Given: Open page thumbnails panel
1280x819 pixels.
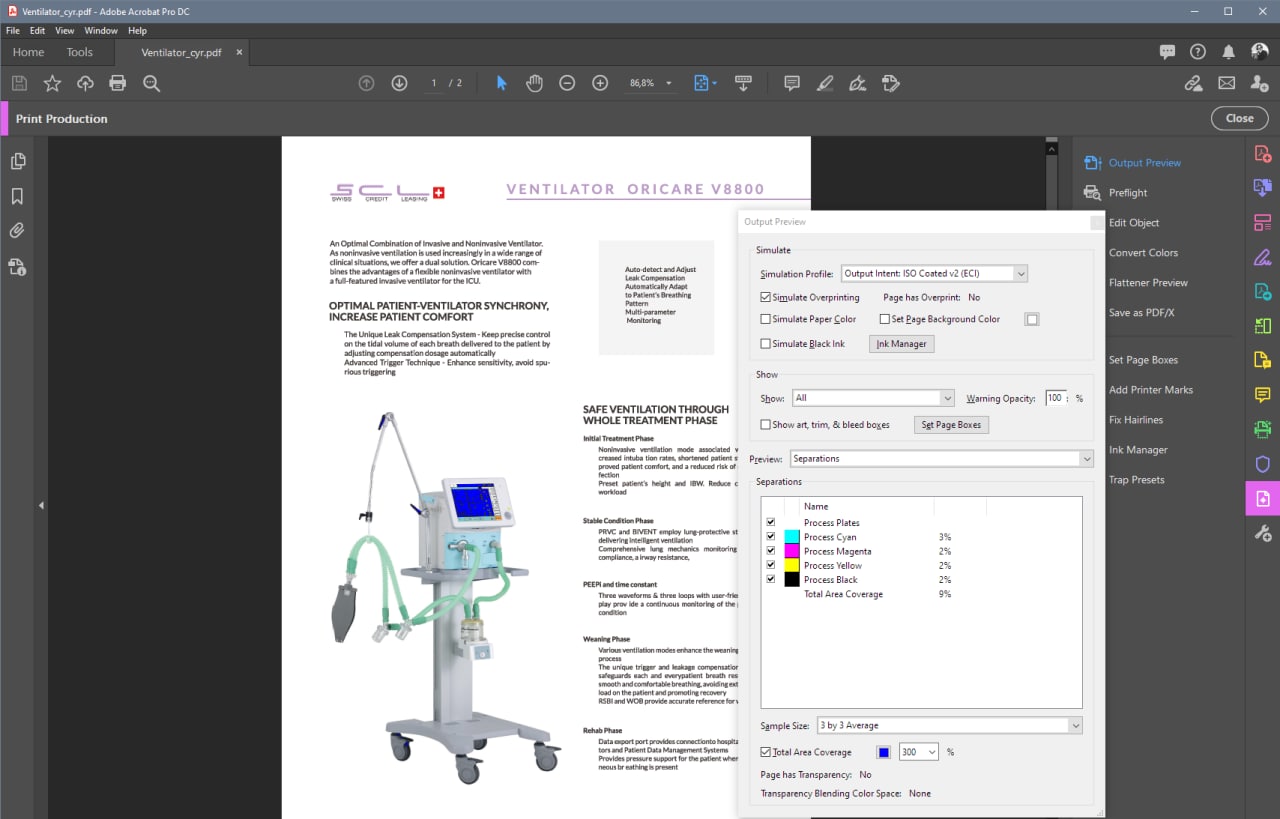Looking at the screenshot, I should 17,161.
